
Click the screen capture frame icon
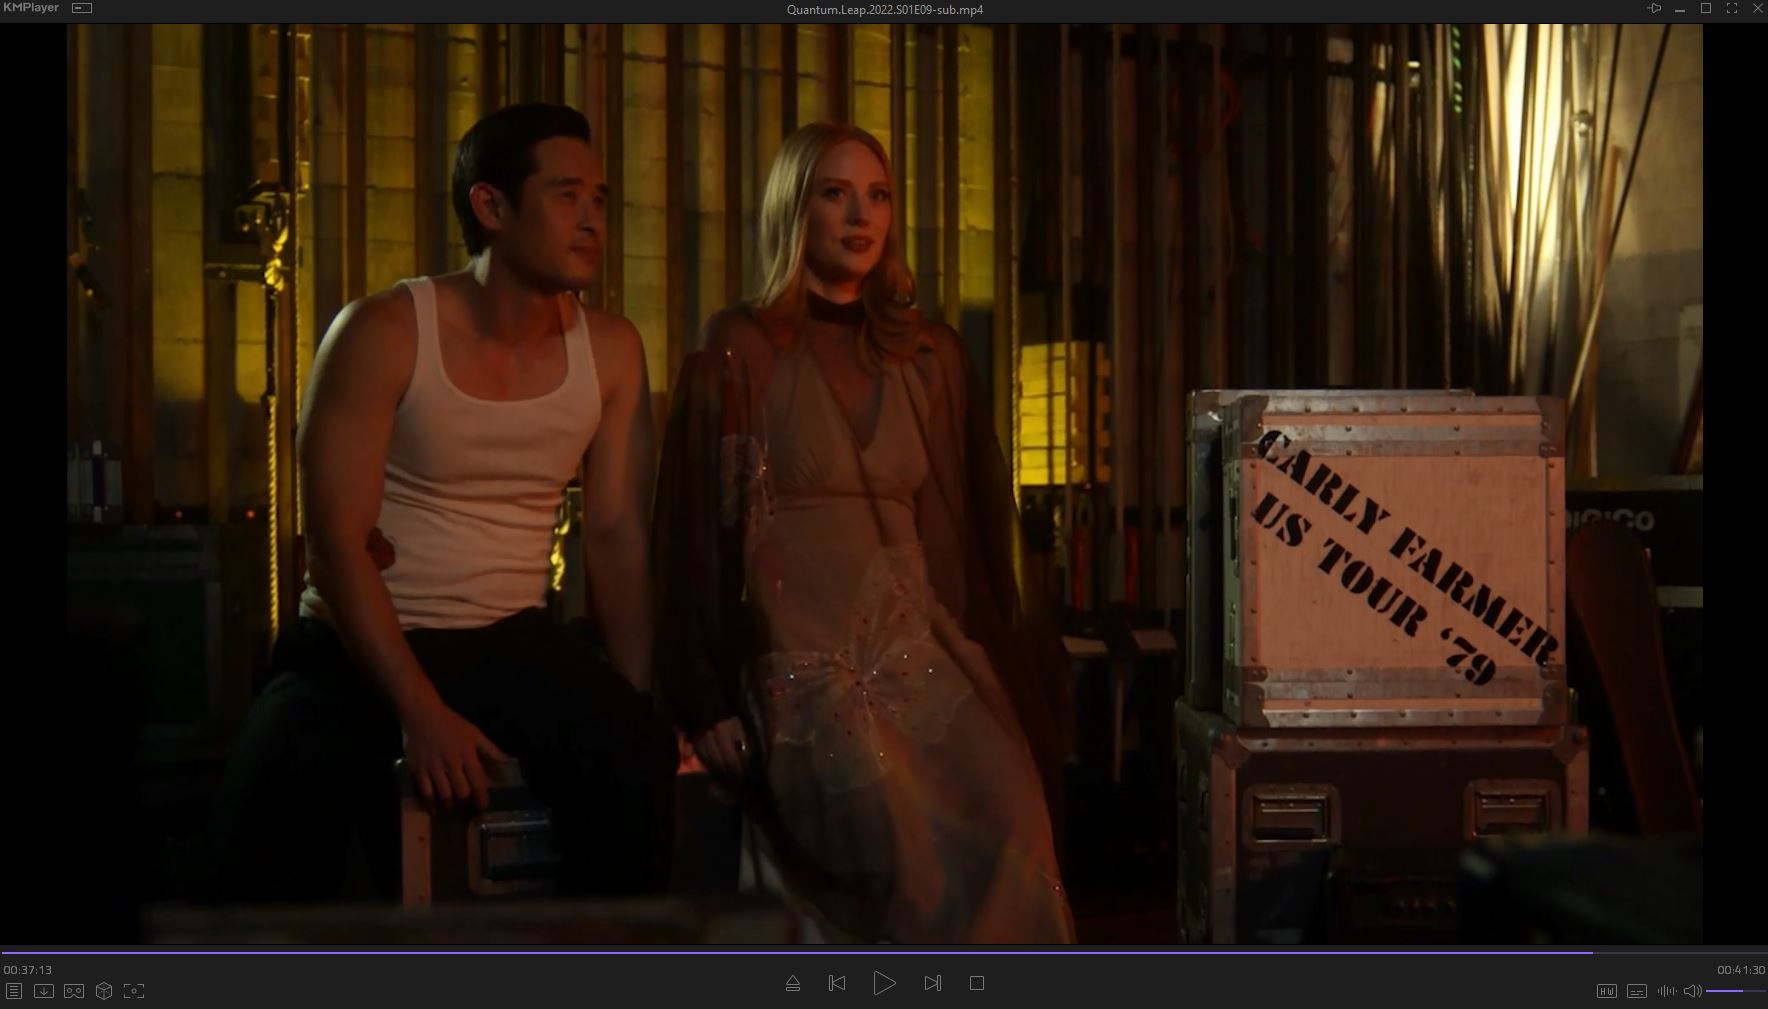134,991
